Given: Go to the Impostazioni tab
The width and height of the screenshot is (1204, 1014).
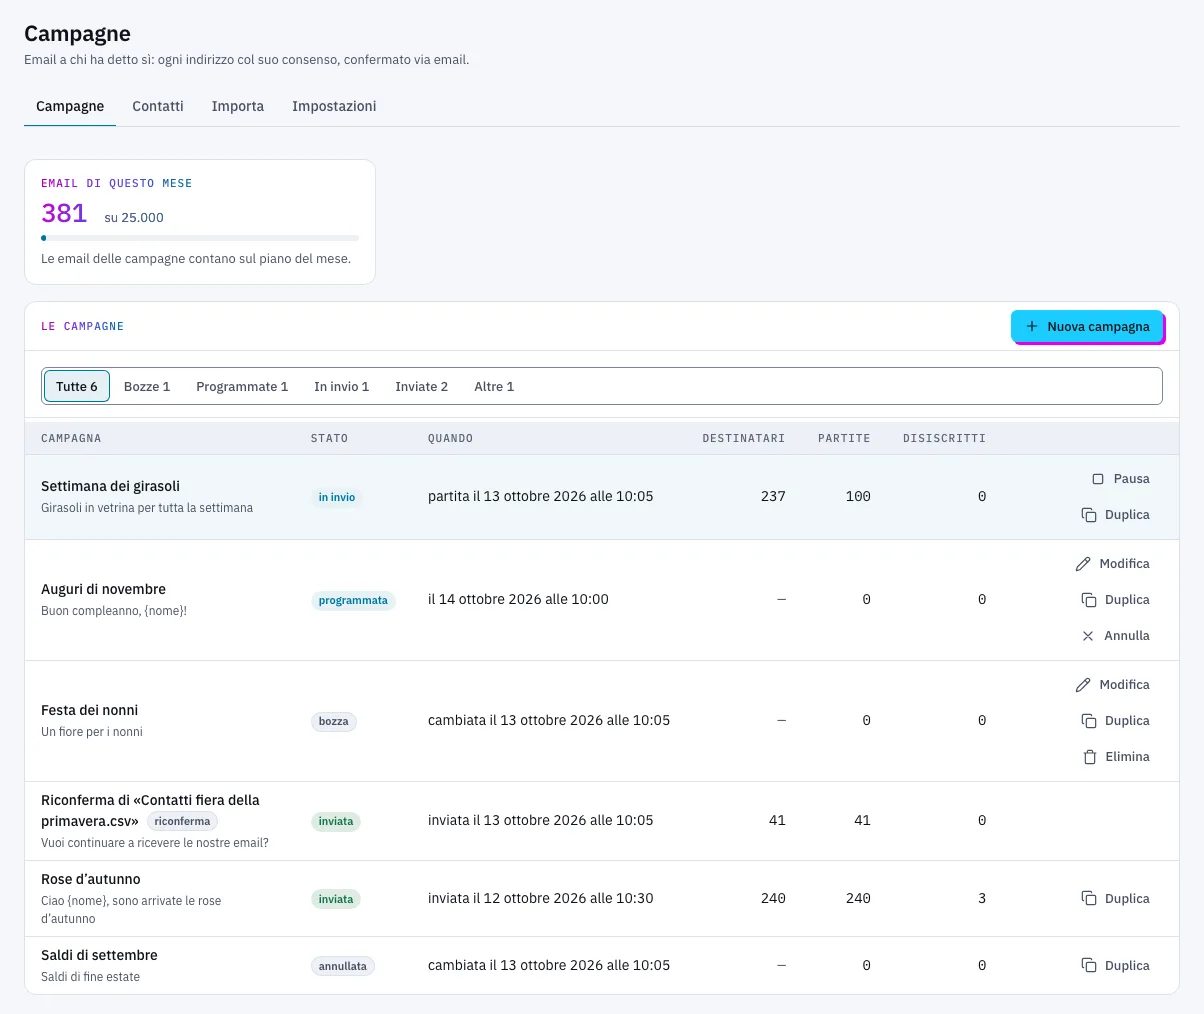Looking at the screenshot, I should [334, 106].
